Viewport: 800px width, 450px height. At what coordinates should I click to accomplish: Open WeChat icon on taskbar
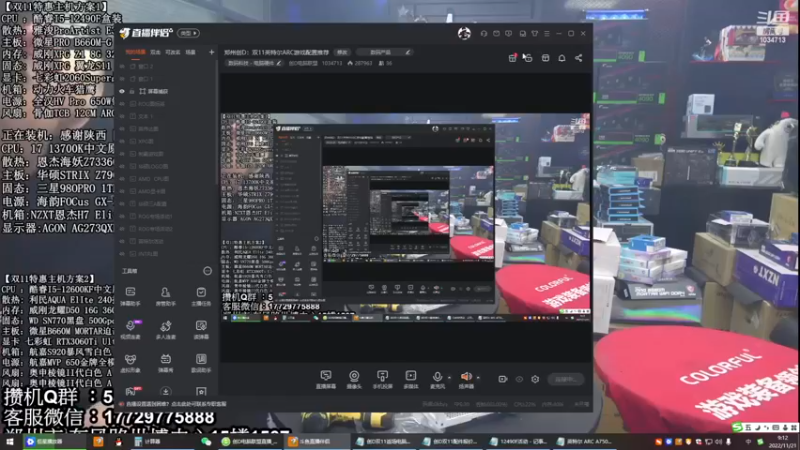click(x=206, y=442)
